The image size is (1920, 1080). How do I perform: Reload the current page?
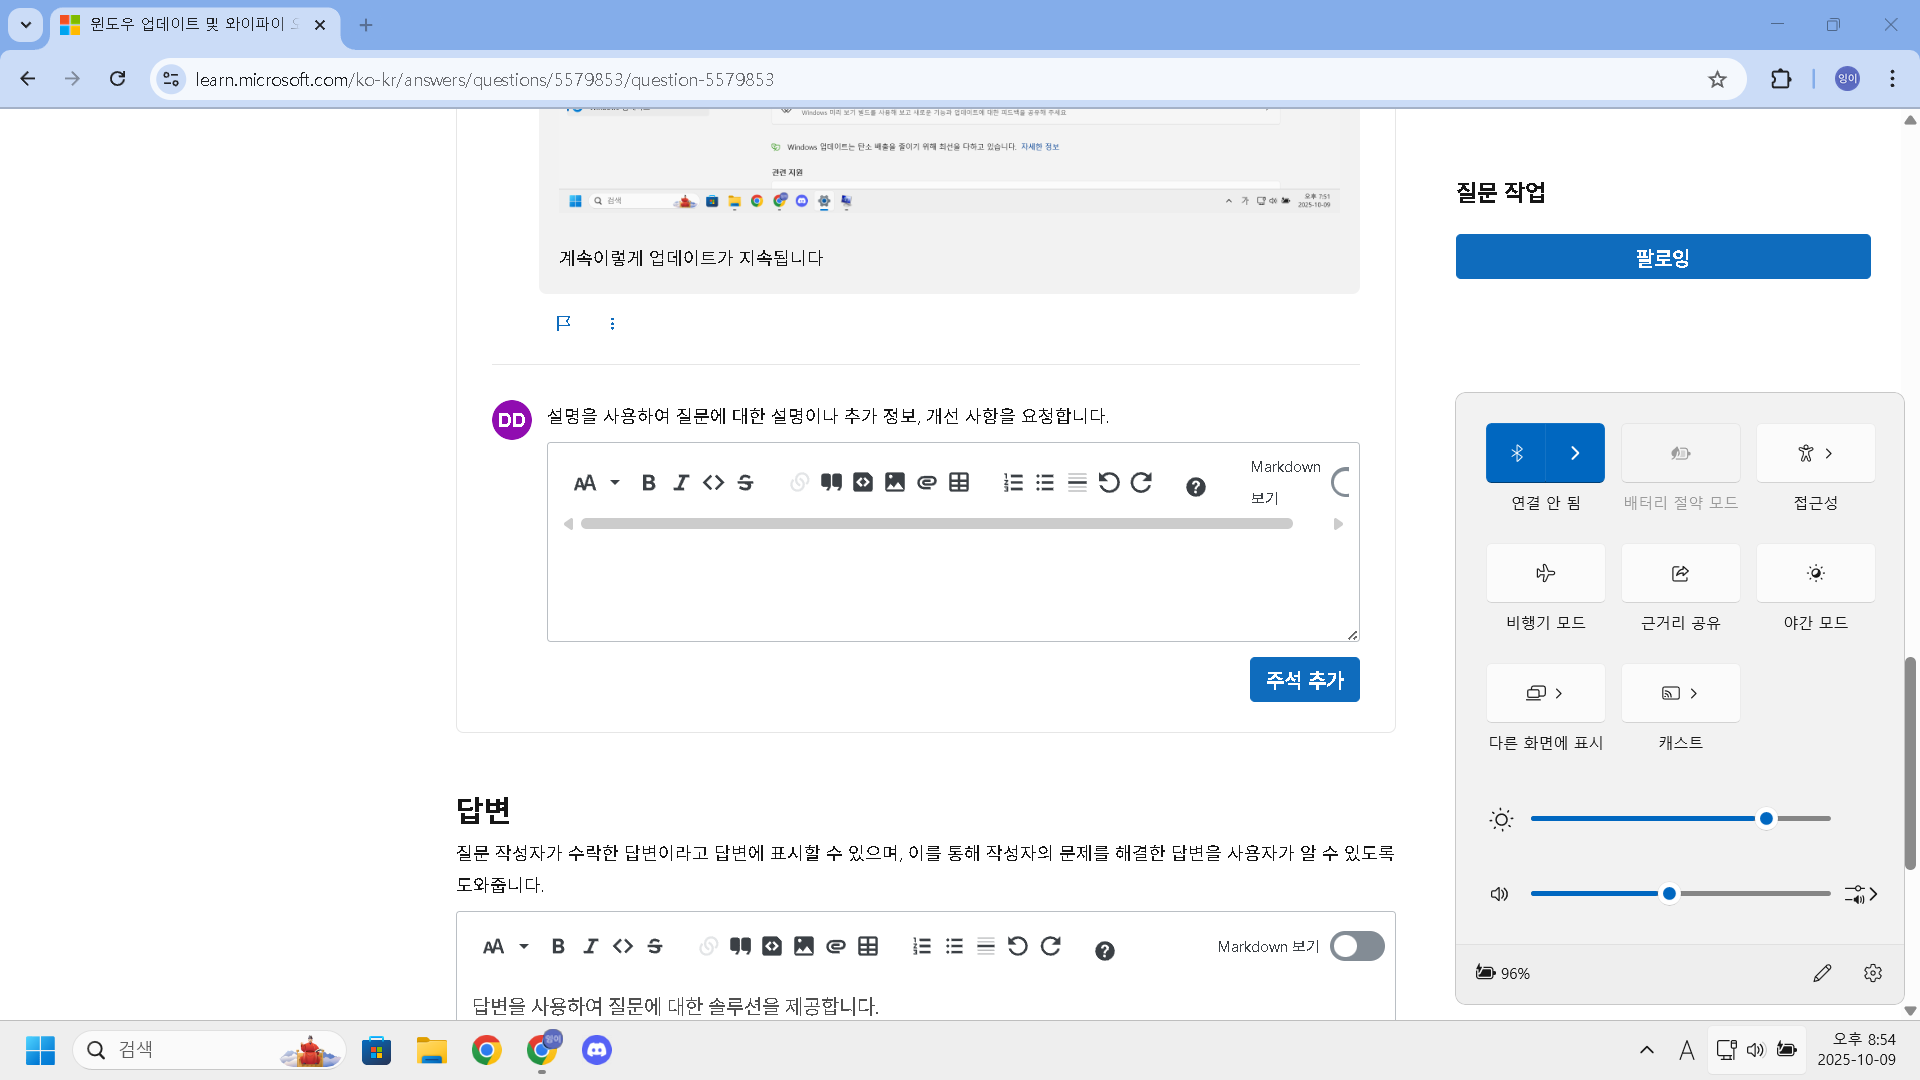tap(117, 79)
